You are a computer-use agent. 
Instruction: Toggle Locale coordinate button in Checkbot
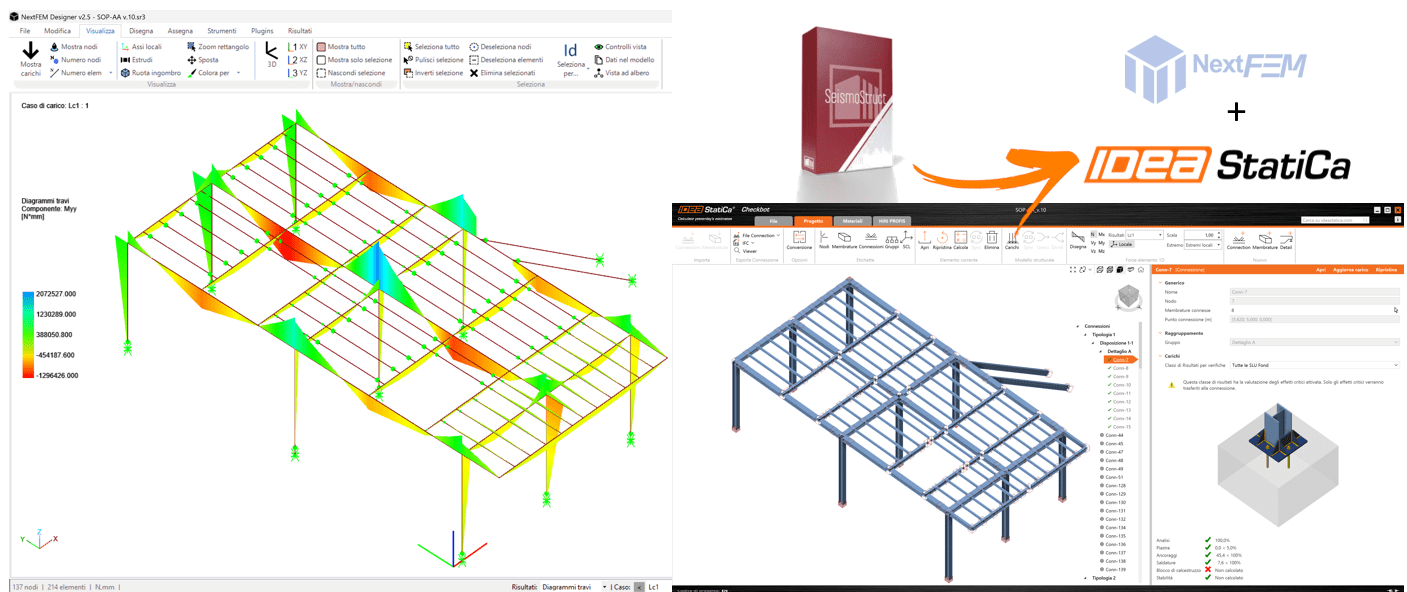pos(1122,244)
